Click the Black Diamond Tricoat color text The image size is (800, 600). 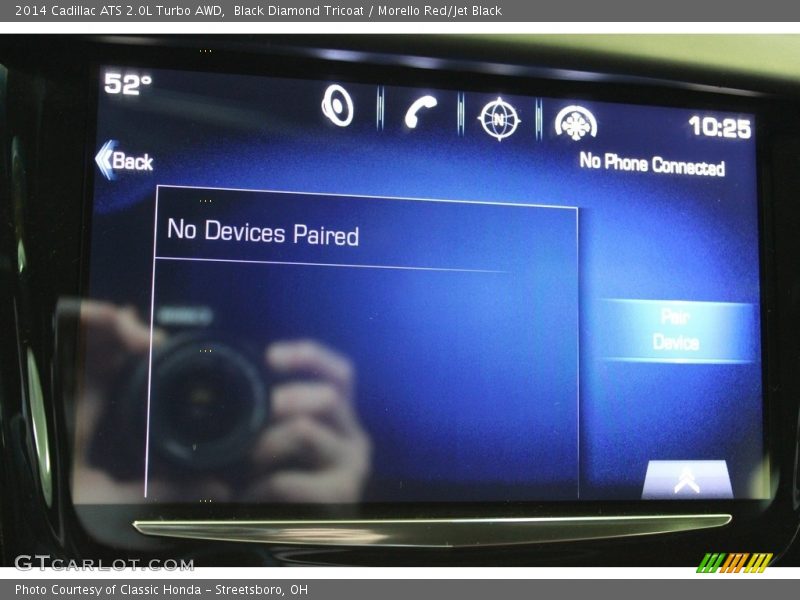(298, 11)
